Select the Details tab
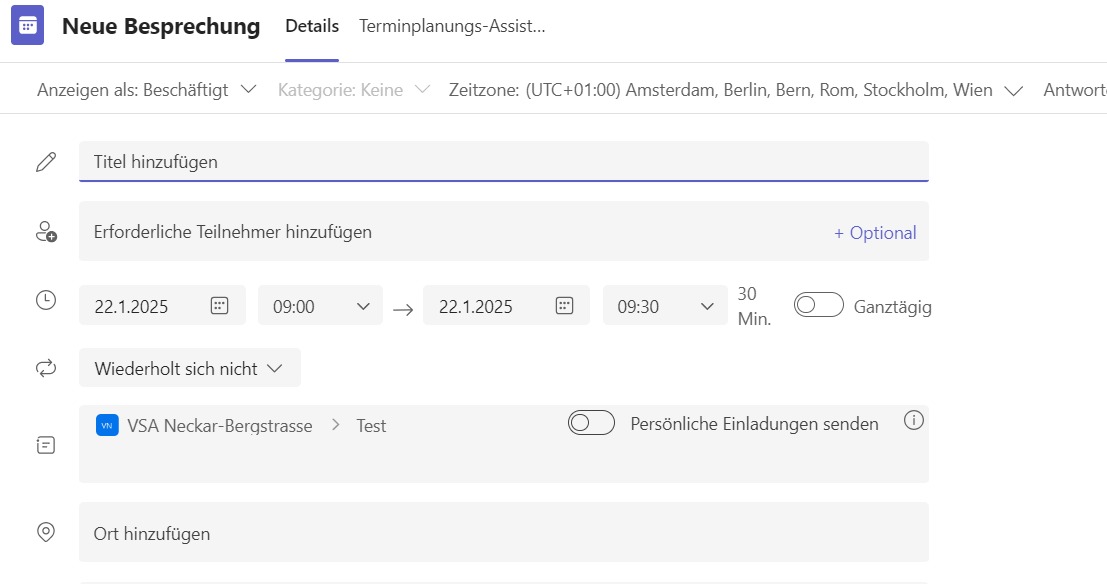This screenshot has height=584, width=1107. [312, 26]
